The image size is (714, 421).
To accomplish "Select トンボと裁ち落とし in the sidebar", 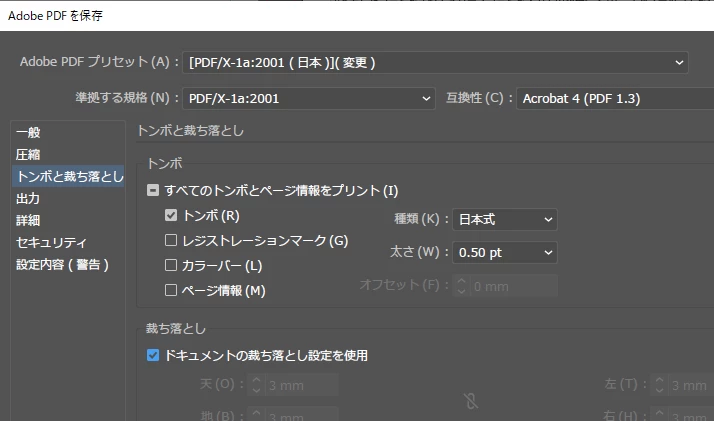I will pyautogui.click(x=68, y=176).
